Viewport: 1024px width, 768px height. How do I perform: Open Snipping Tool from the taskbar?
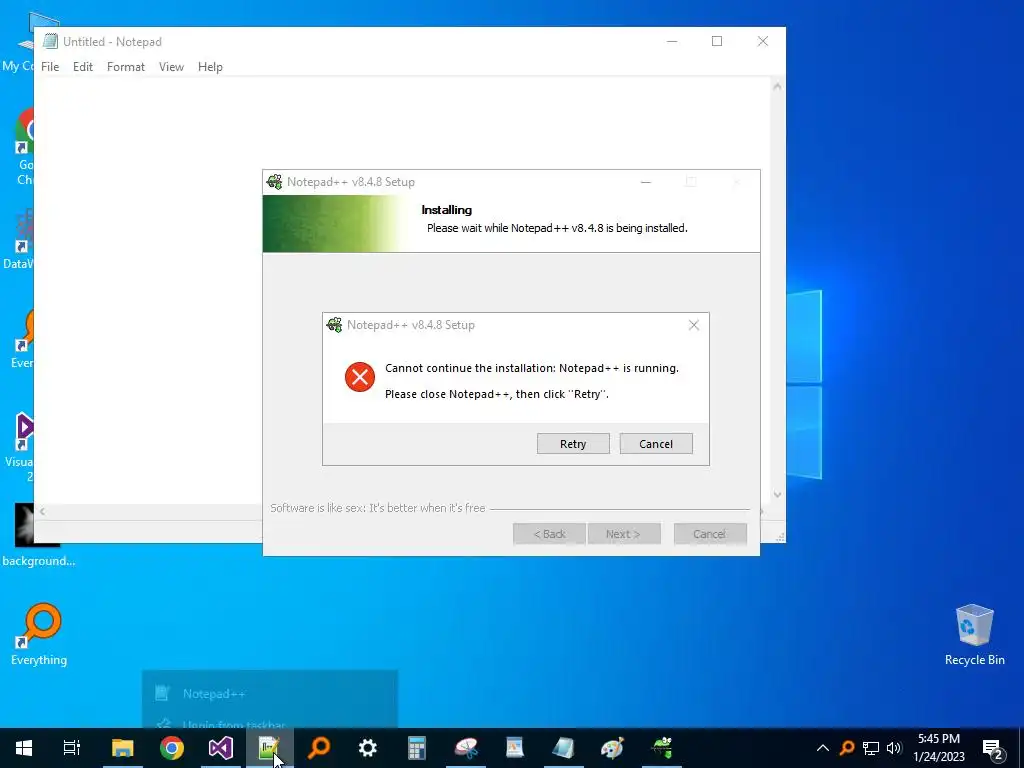pos(466,748)
